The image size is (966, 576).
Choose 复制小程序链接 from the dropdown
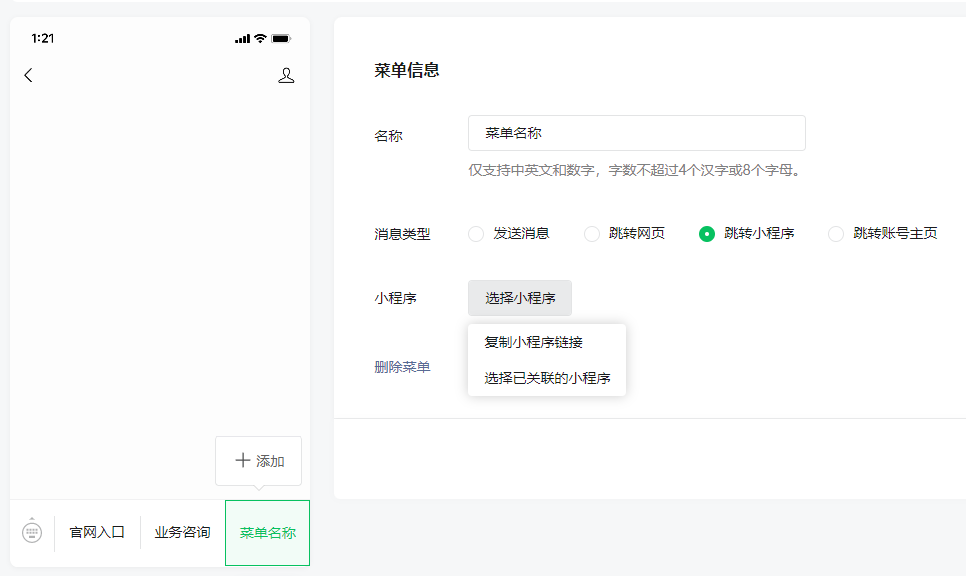point(534,342)
